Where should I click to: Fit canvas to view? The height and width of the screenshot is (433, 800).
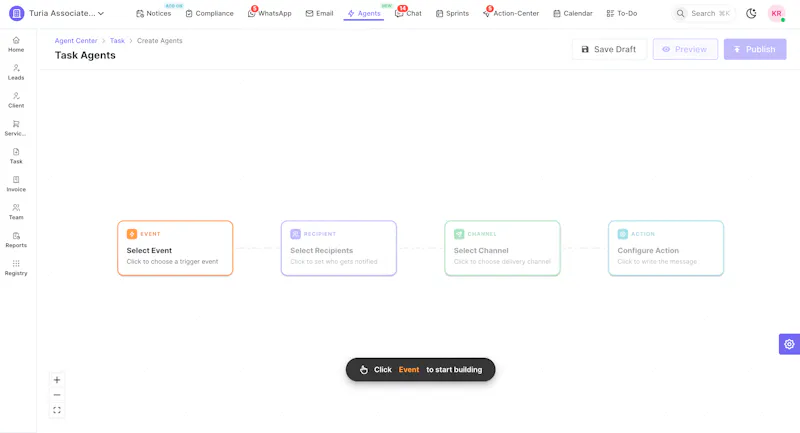point(57,410)
